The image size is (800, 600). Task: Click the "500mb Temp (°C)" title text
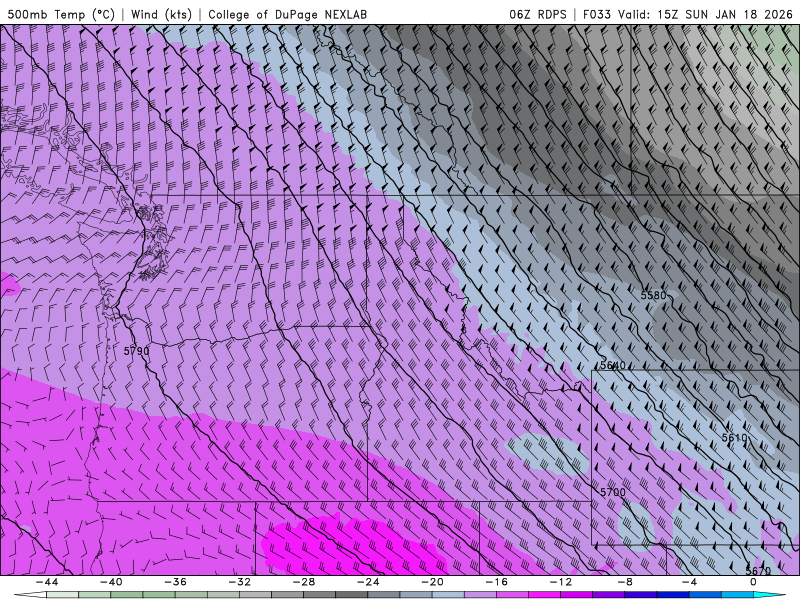point(61,14)
